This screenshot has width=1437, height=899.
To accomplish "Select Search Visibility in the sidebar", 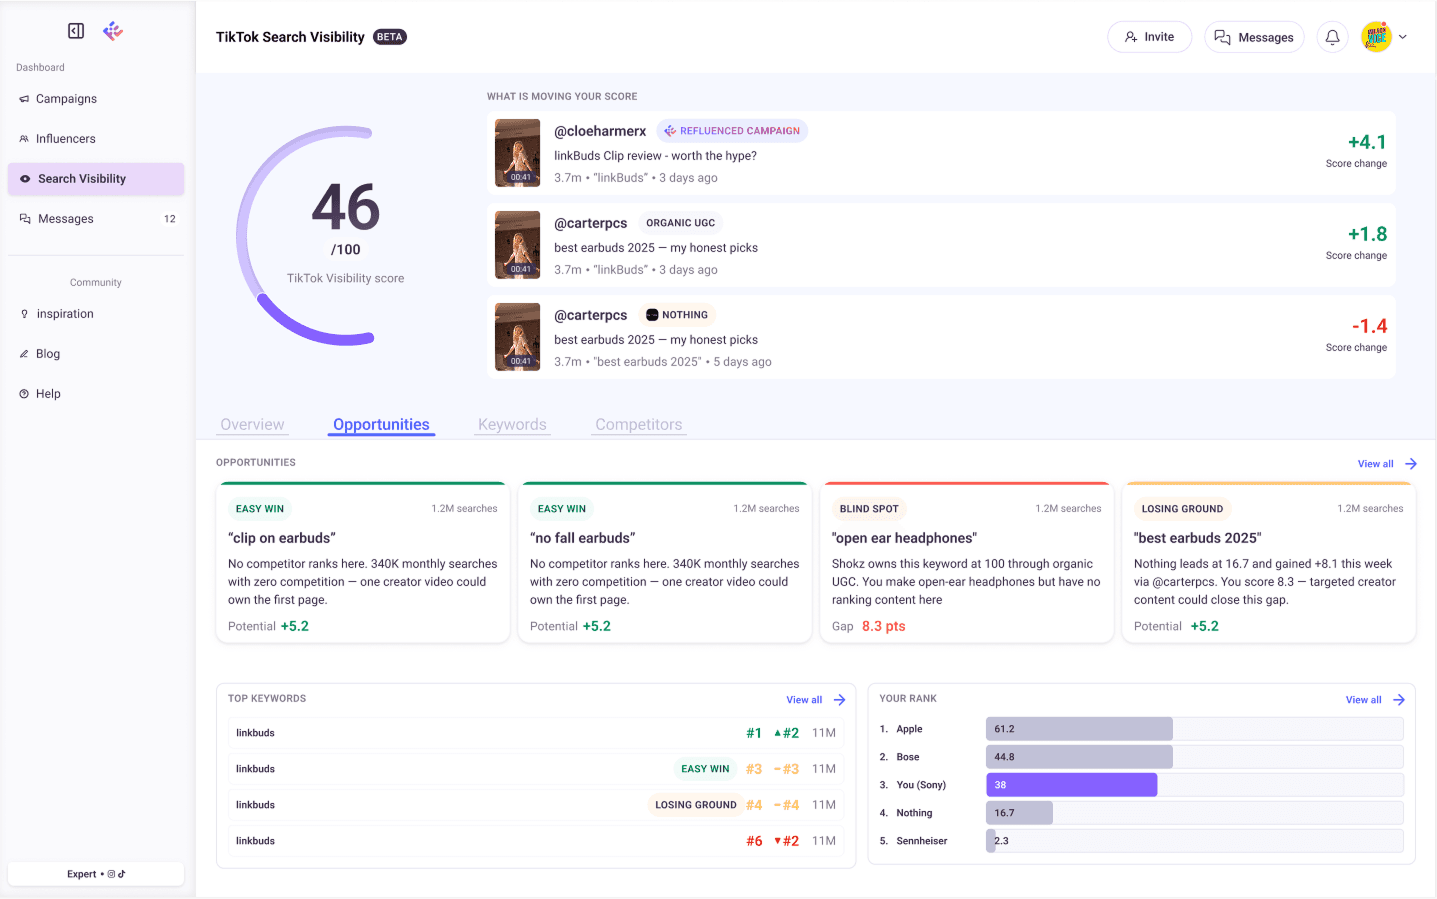I will coord(96,179).
